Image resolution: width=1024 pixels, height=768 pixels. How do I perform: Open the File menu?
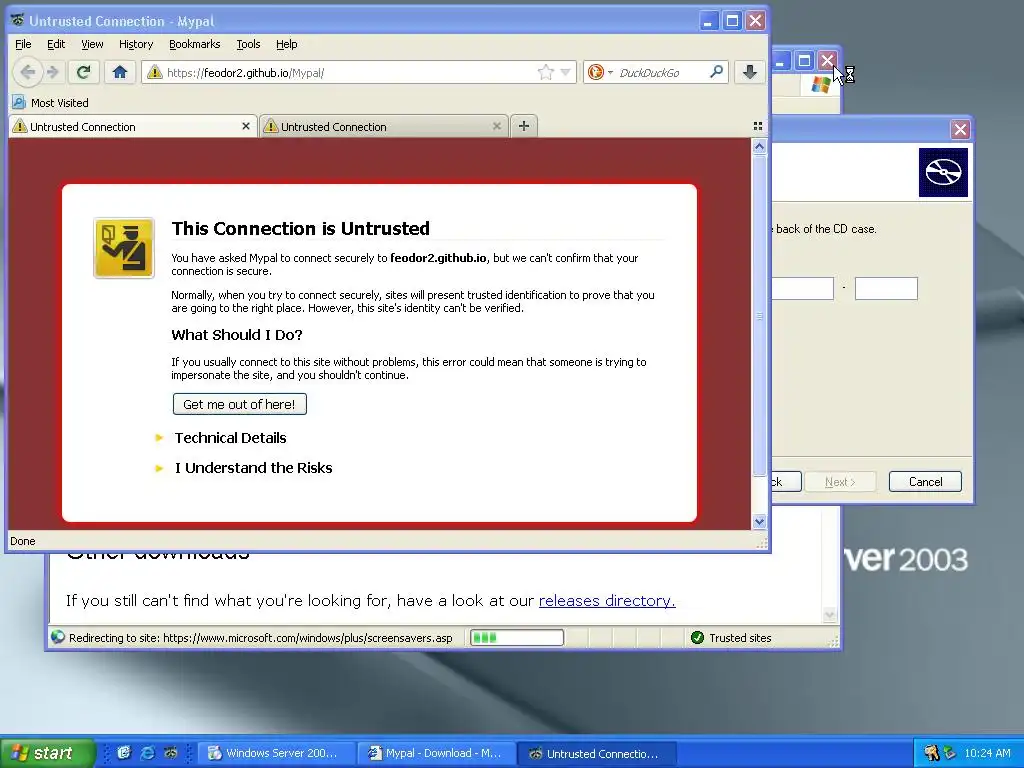pos(23,44)
